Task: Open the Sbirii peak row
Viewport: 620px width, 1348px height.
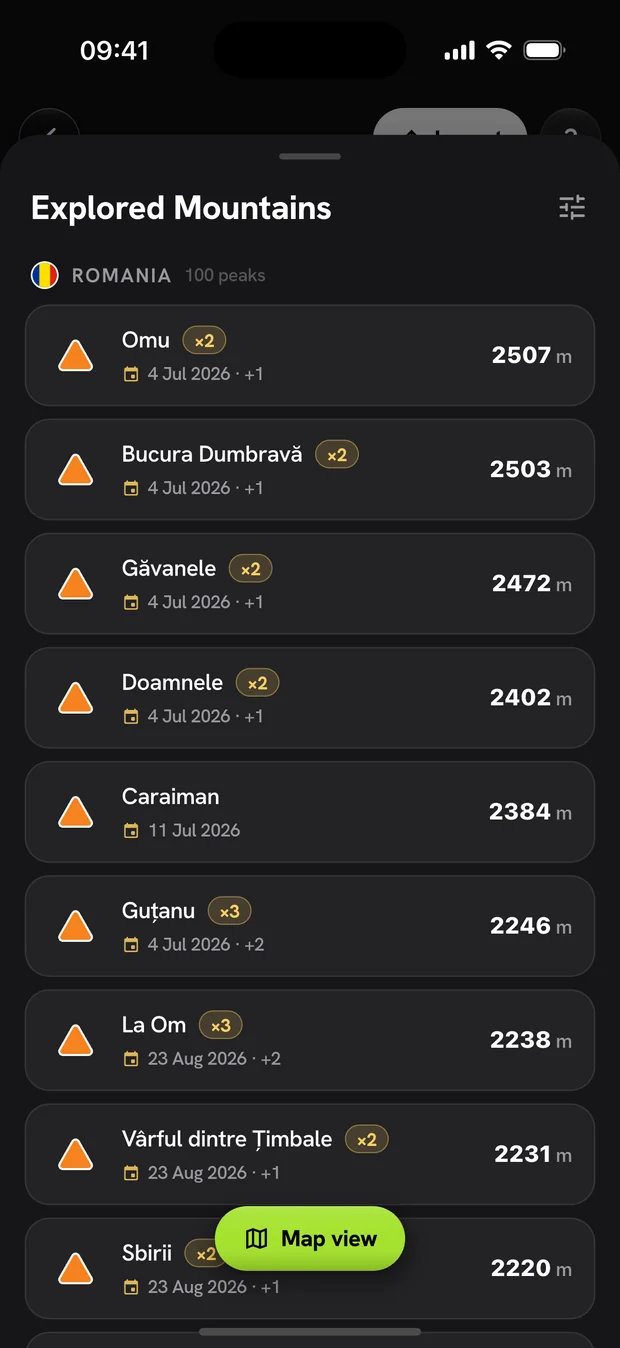Action: 310,1267
